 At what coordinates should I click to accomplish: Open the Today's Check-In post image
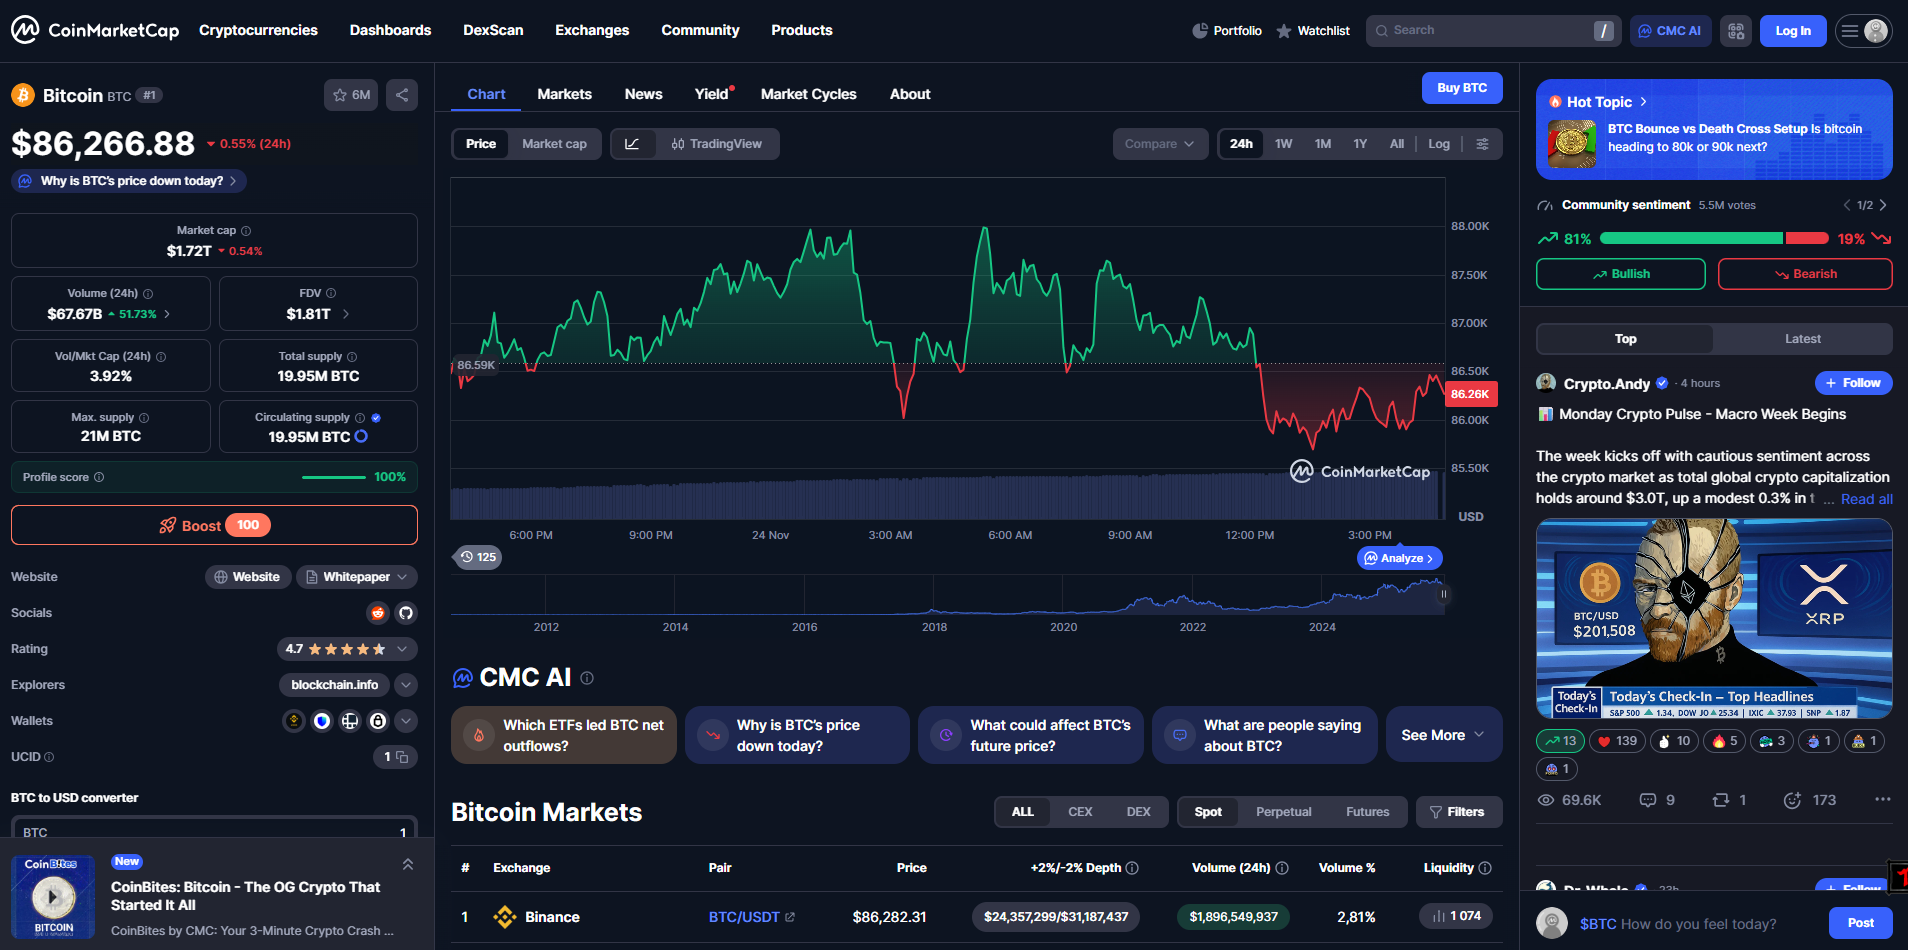pos(1714,619)
